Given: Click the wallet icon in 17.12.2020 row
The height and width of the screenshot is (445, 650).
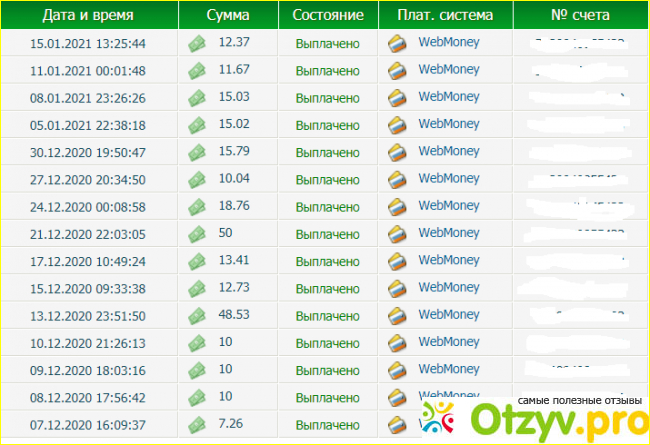Looking at the screenshot, I should 397,261.
